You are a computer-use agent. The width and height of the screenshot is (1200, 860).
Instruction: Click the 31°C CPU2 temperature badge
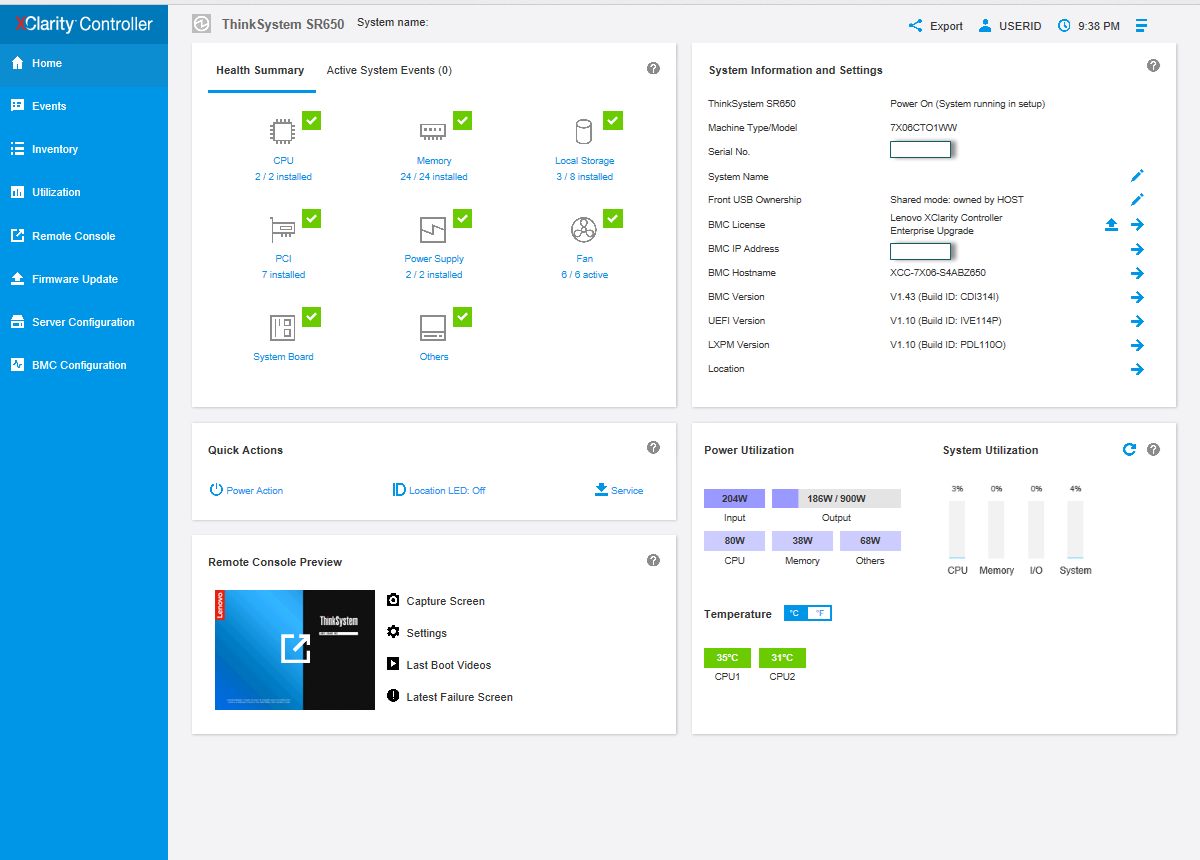(782, 658)
